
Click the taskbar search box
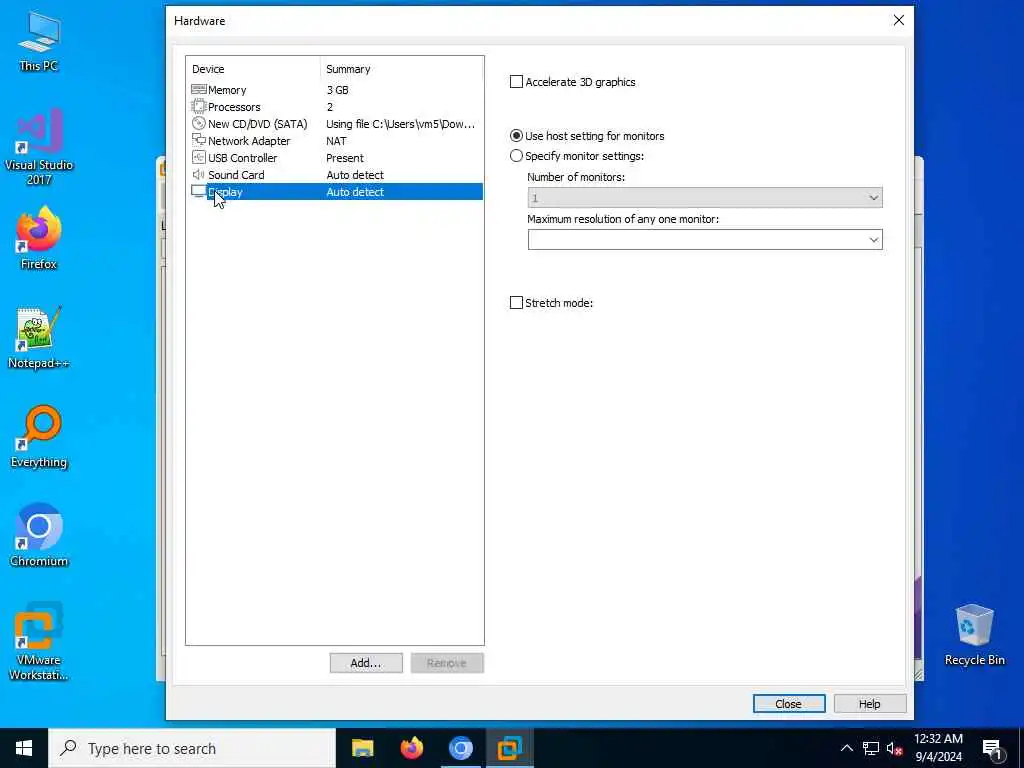pos(192,748)
